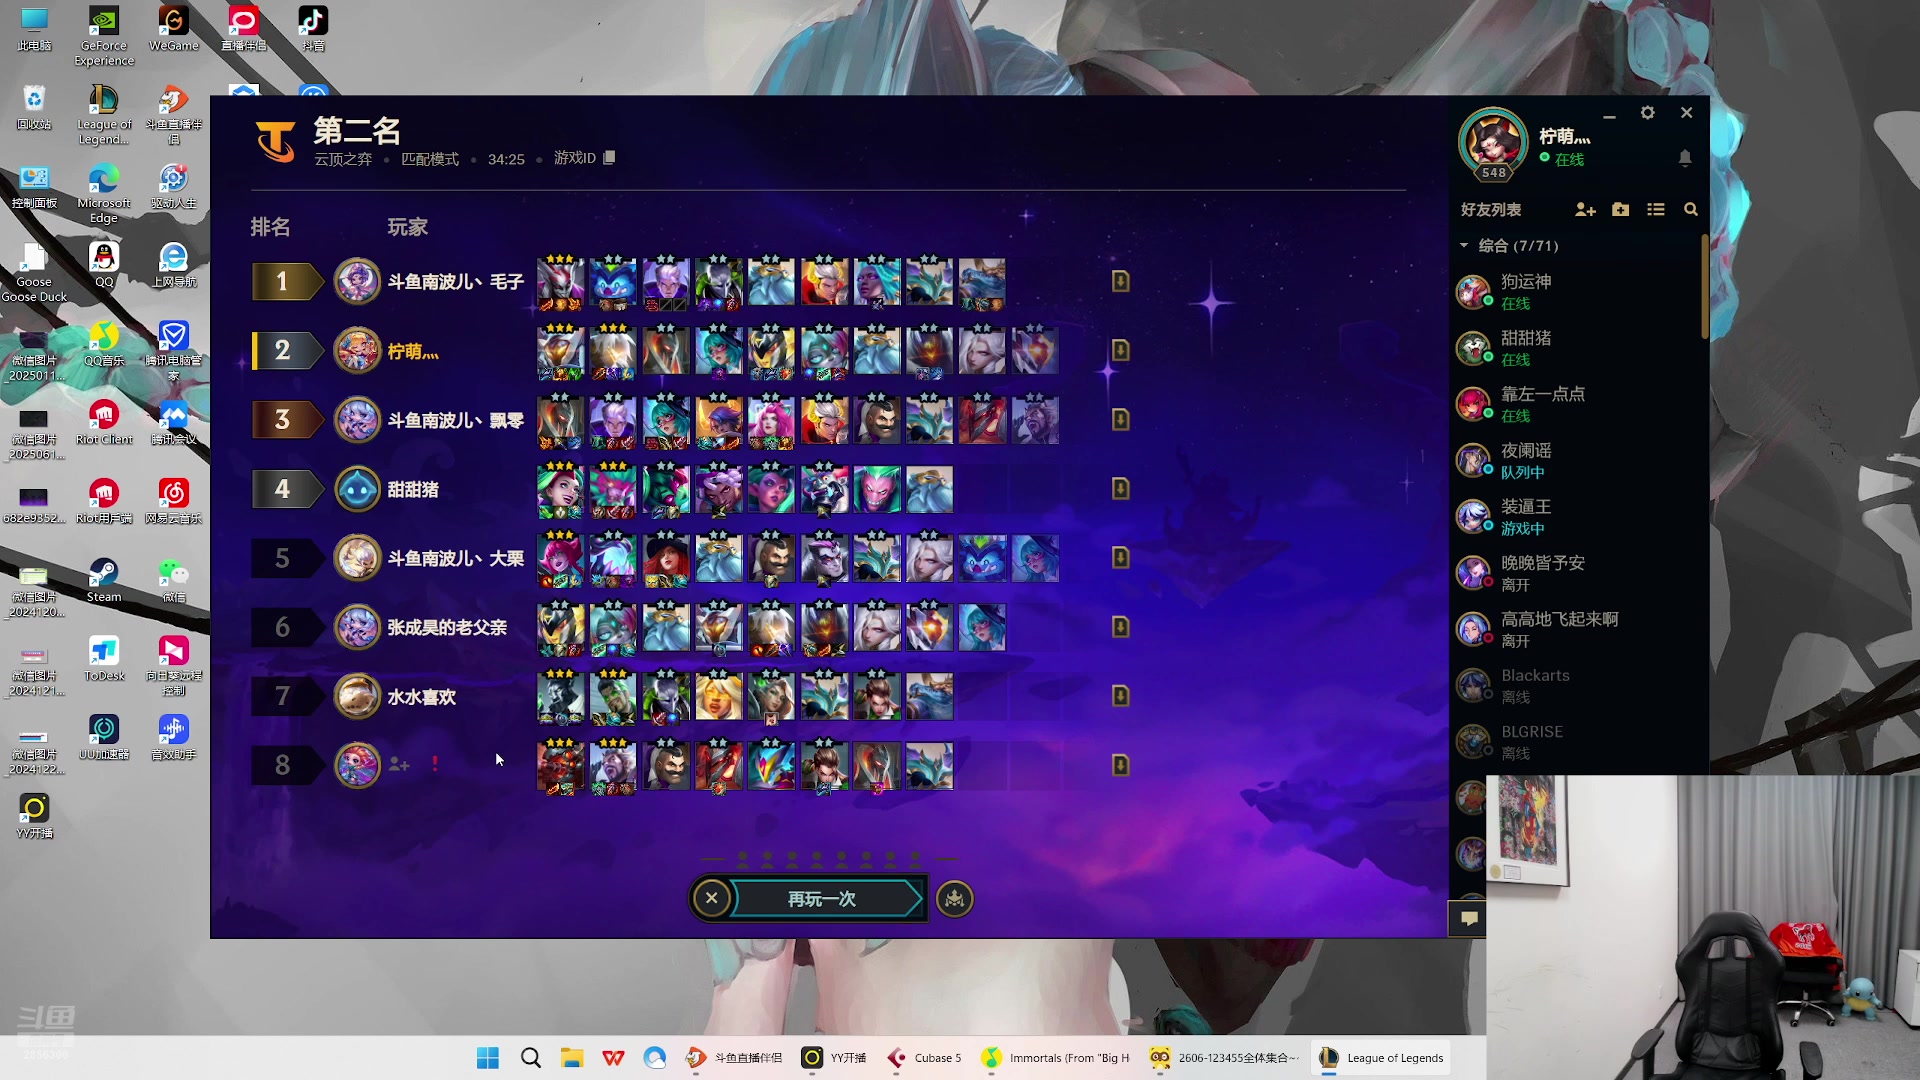Image resolution: width=1920 pixels, height=1080 pixels.
Task: Open match details icon for 甜甜猪 row
Action: click(1120, 488)
